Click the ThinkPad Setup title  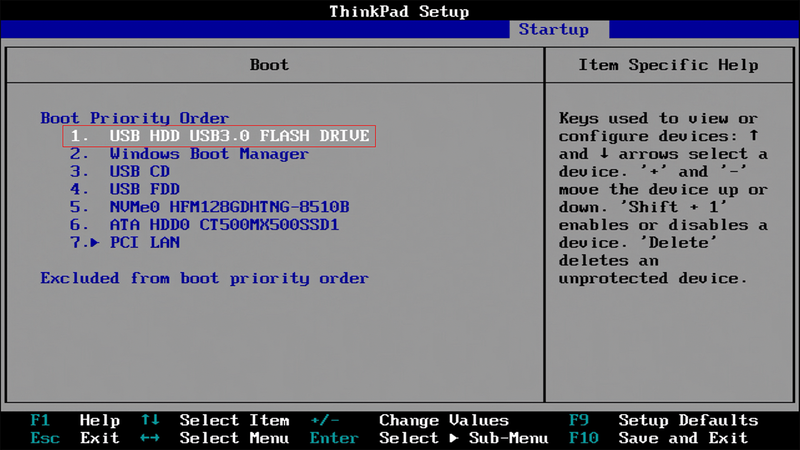click(x=399, y=11)
